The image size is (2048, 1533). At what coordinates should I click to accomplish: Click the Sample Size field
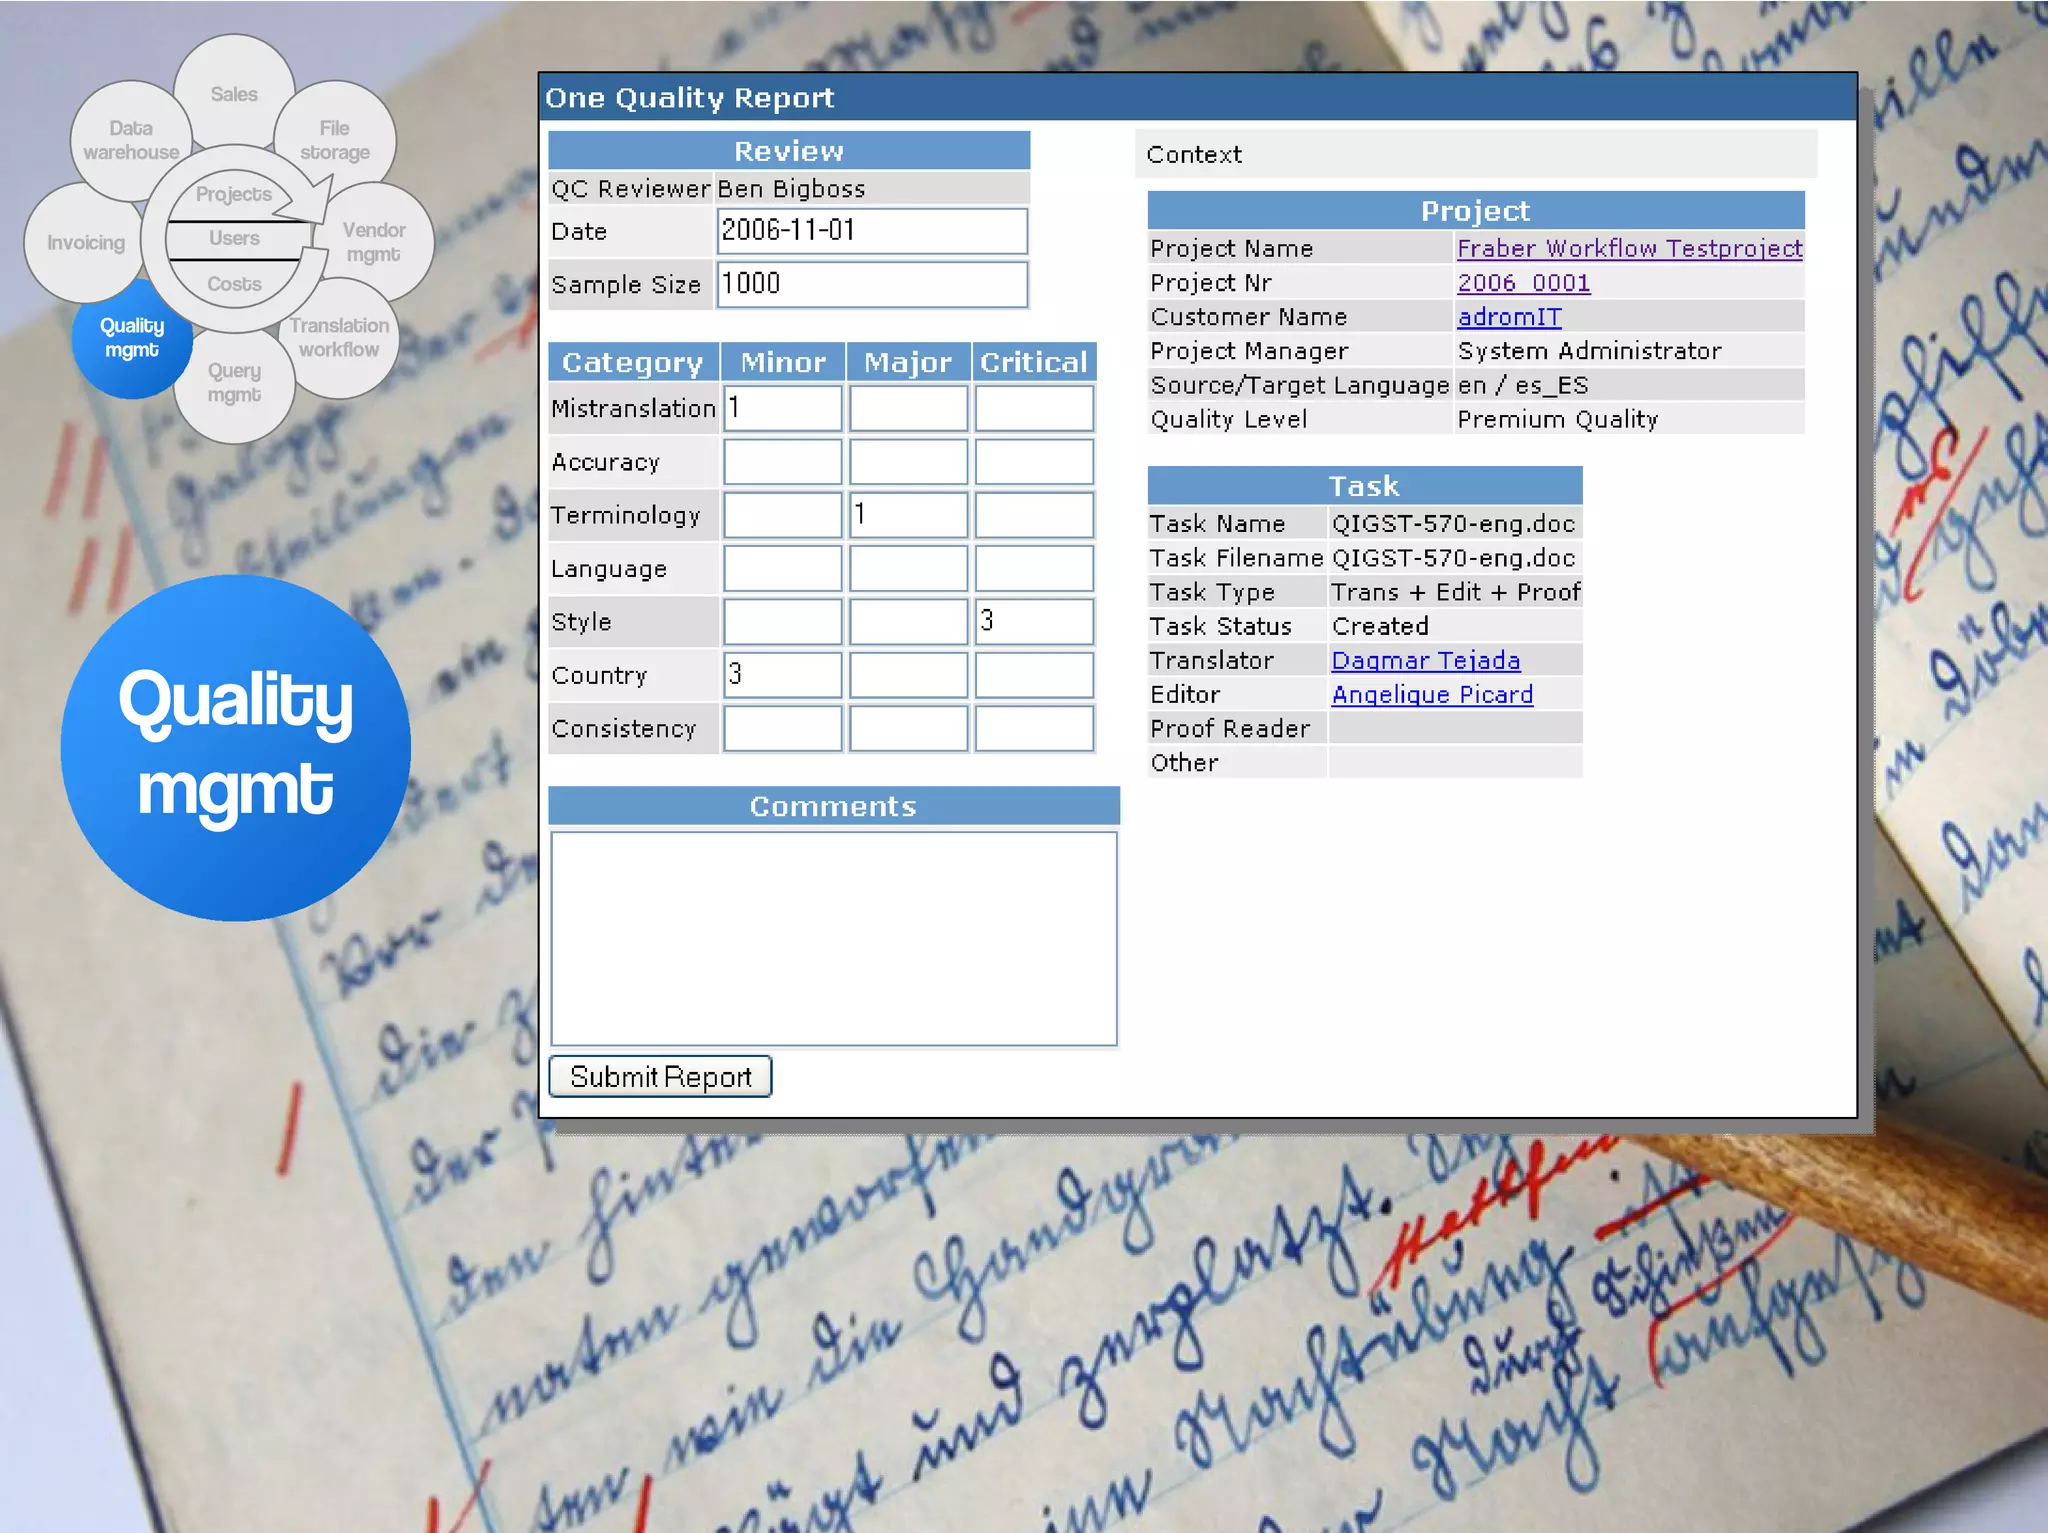pyautogui.click(x=871, y=284)
